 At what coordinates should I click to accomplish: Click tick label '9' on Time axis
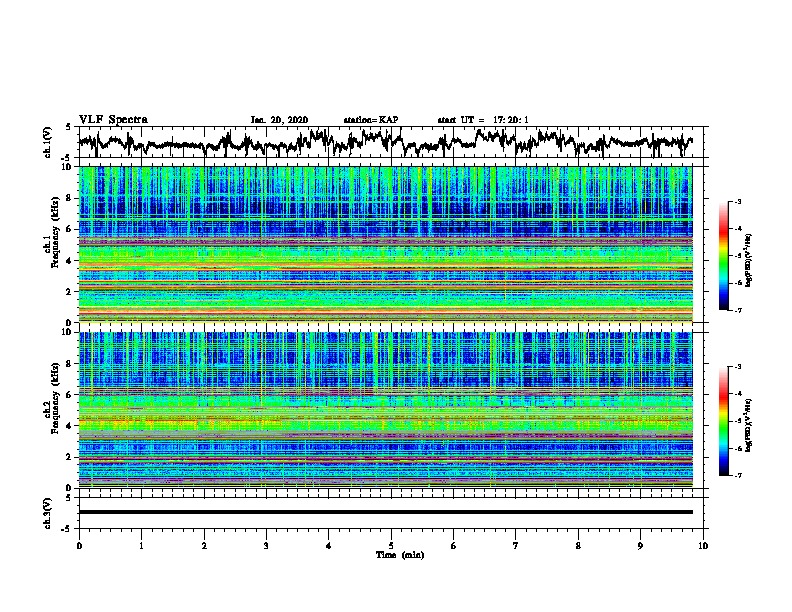click(x=640, y=545)
